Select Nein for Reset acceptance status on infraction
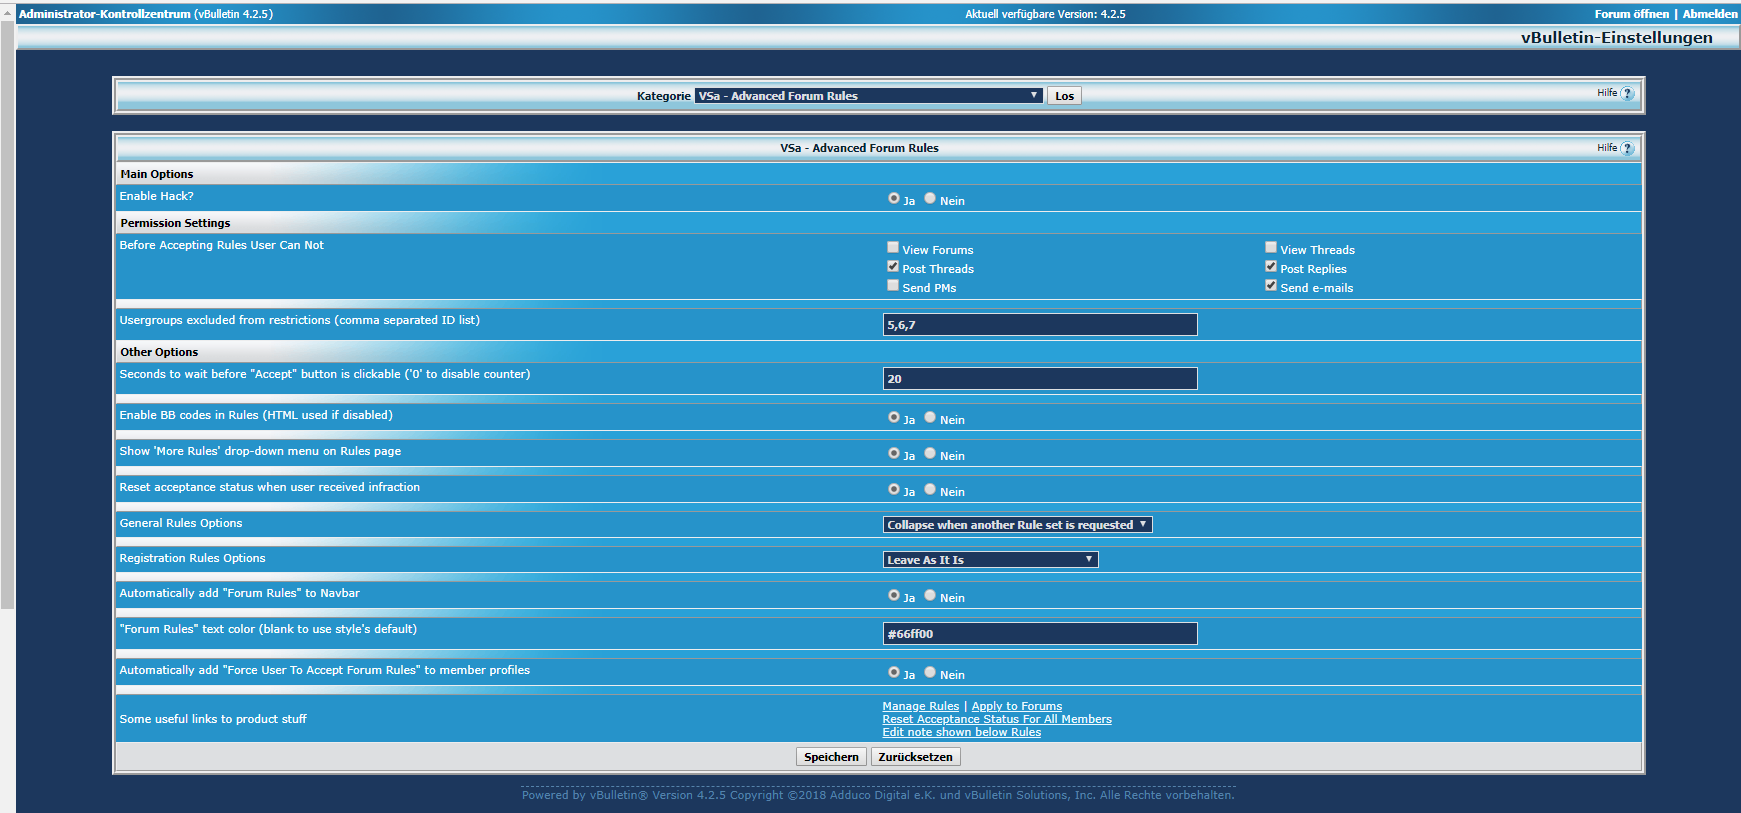 point(930,489)
